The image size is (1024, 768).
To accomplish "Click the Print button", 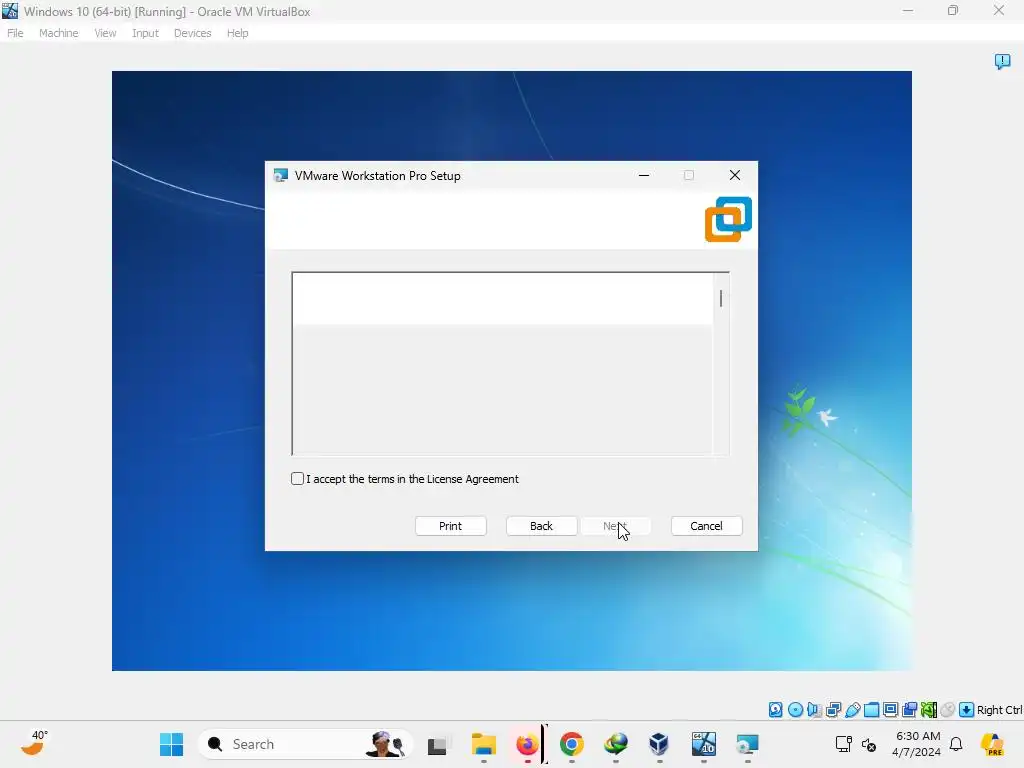I will (x=451, y=526).
